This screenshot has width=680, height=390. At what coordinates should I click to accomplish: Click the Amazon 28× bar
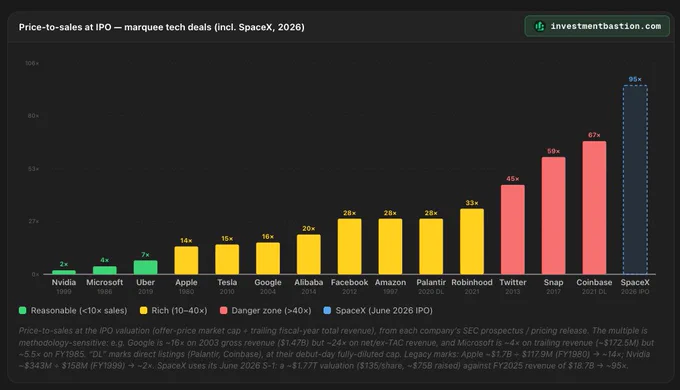coord(390,246)
